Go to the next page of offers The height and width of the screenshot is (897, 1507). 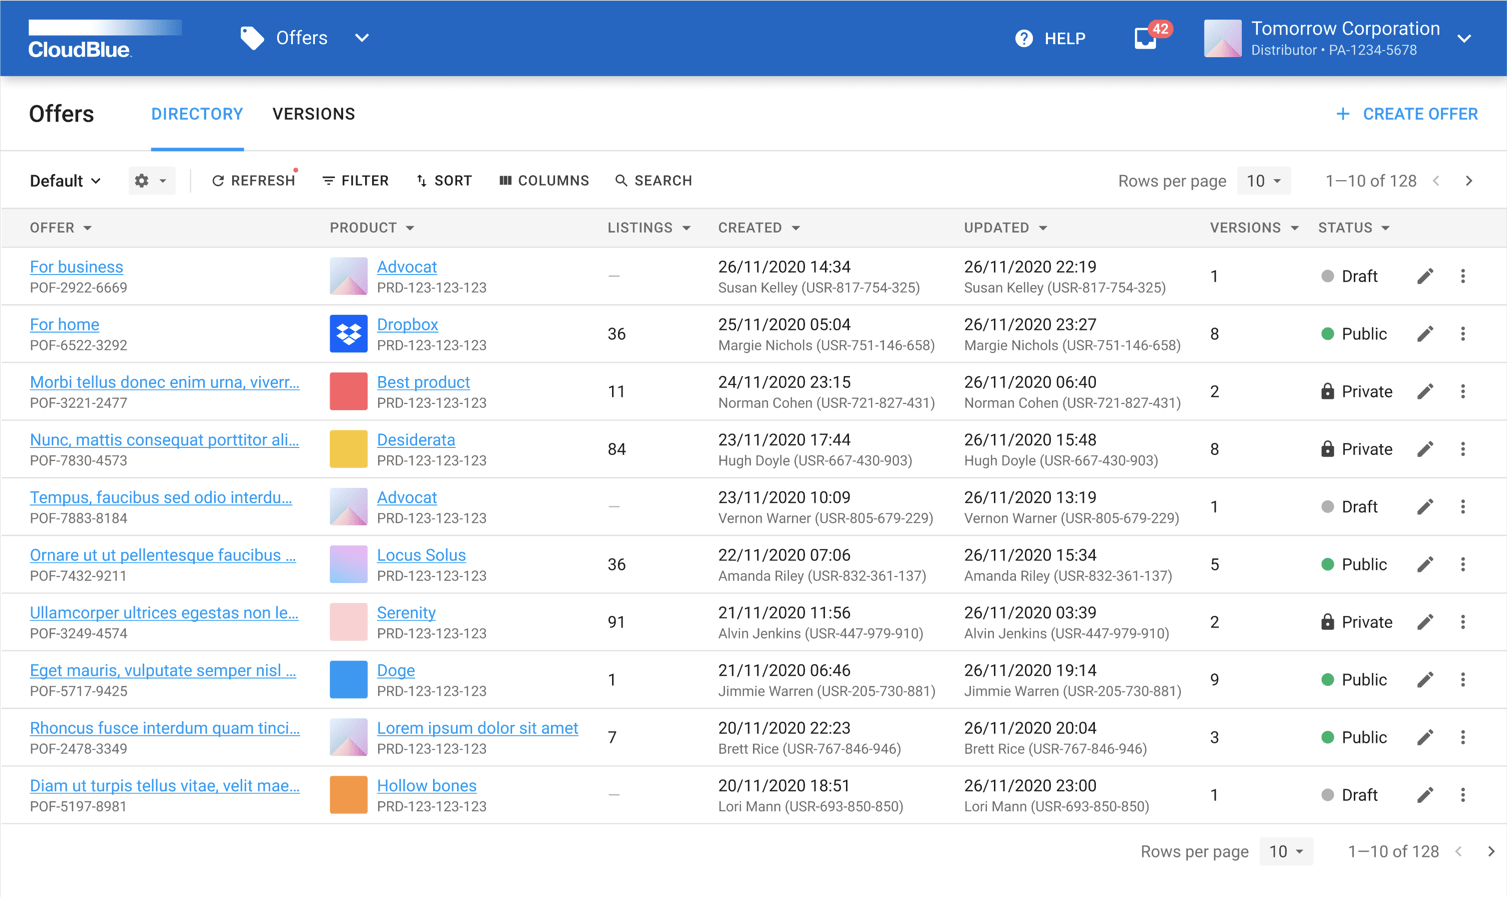1469,181
